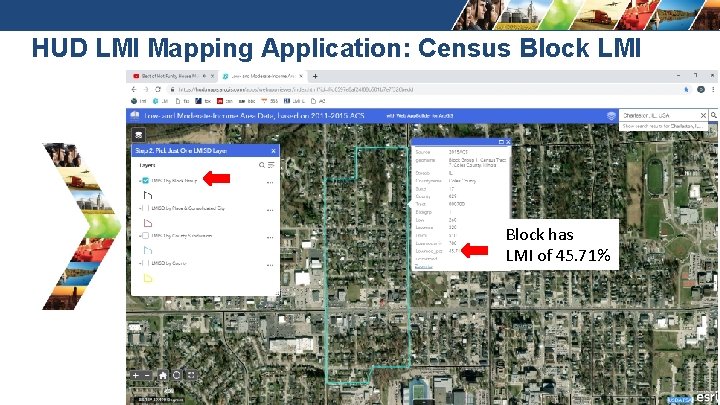Close the Low- and Moderate-Income browser tab
Screen dimensions: 720x405
tap(301, 76)
